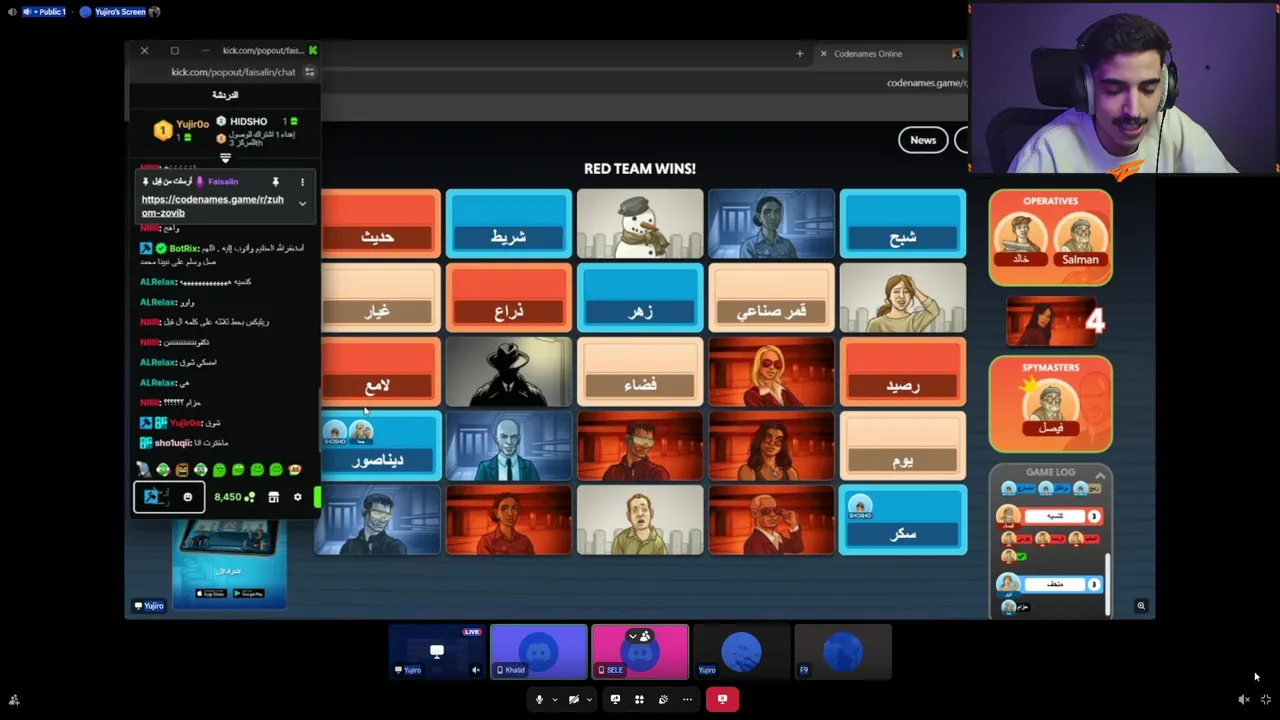Image resolution: width=1280 pixels, height=720 pixels.
Task: Toggle the camera on button
Action: 574,699
